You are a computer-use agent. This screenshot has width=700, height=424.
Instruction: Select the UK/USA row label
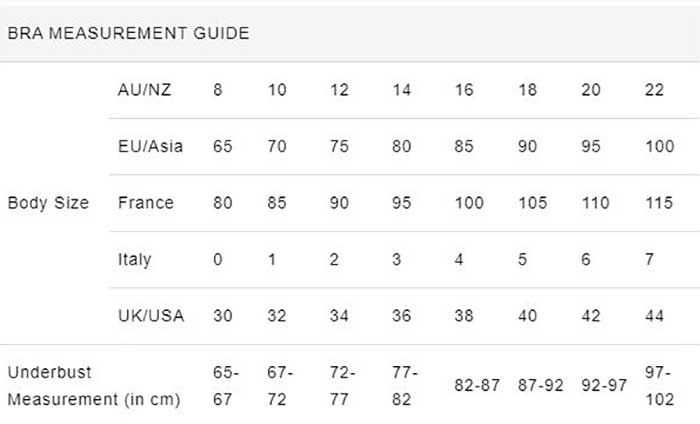coord(151,316)
